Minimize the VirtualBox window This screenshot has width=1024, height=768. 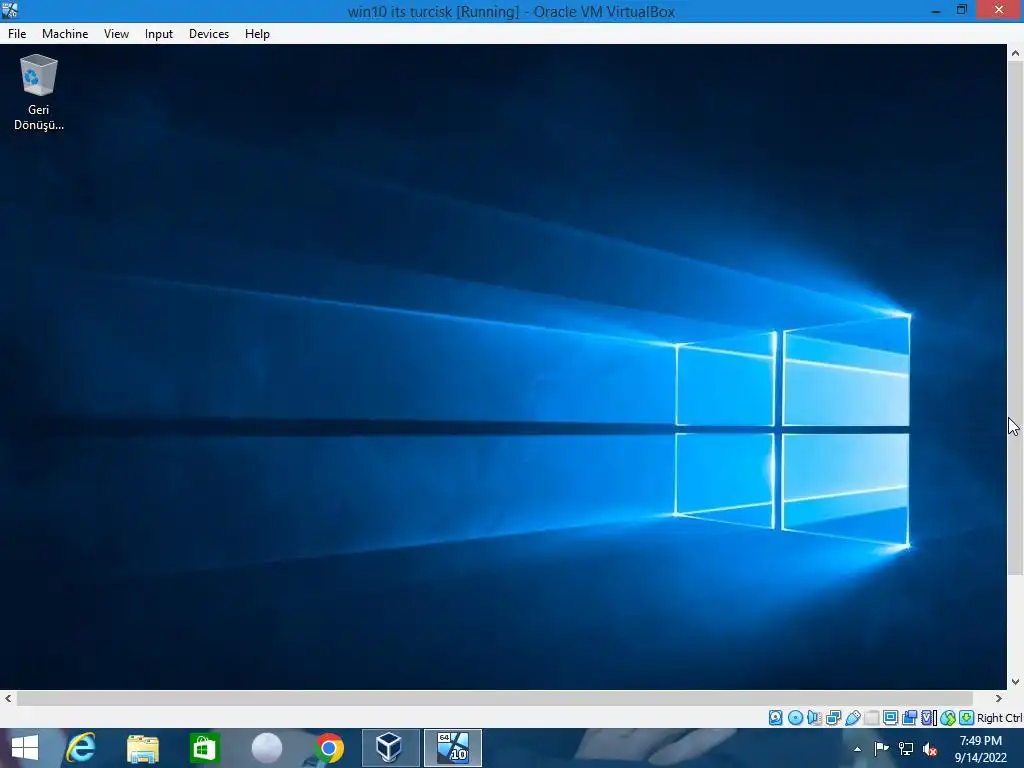click(x=936, y=10)
